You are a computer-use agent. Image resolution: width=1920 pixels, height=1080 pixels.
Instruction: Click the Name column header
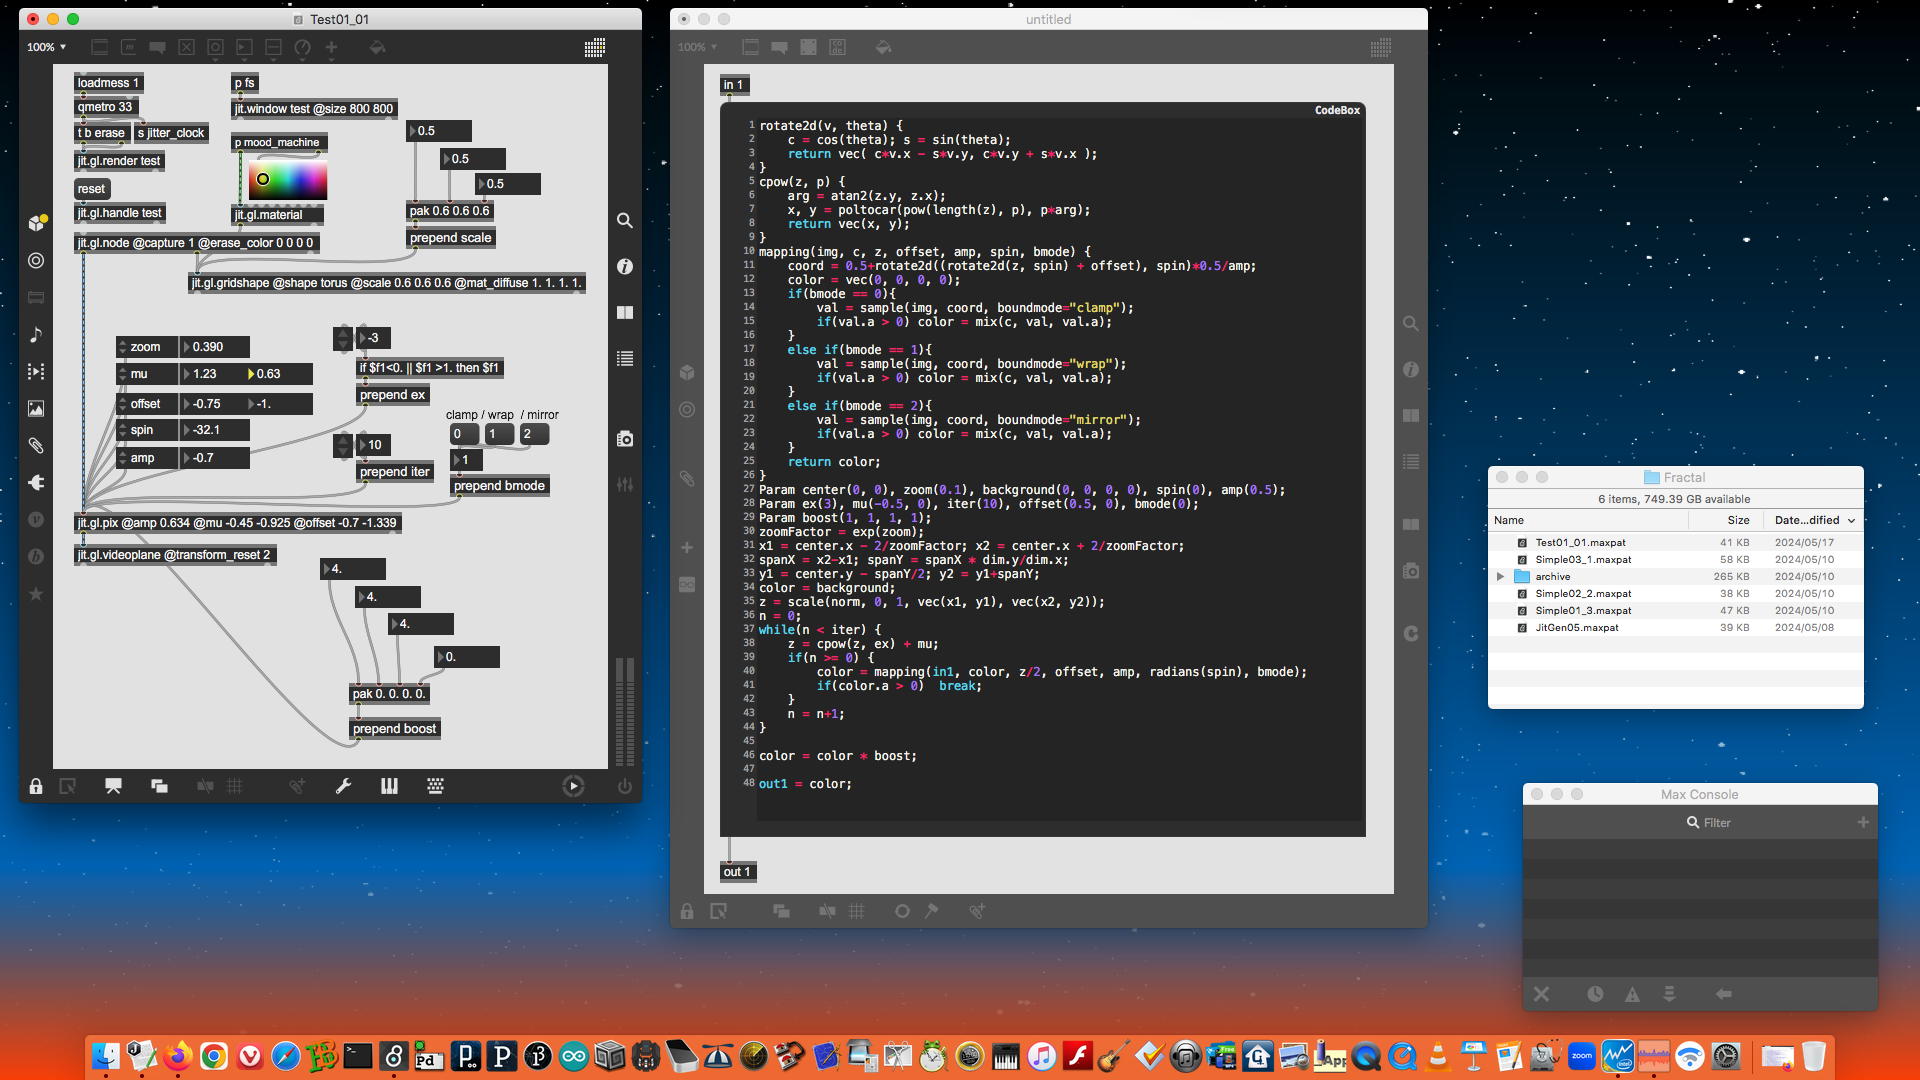tap(1509, 520)
